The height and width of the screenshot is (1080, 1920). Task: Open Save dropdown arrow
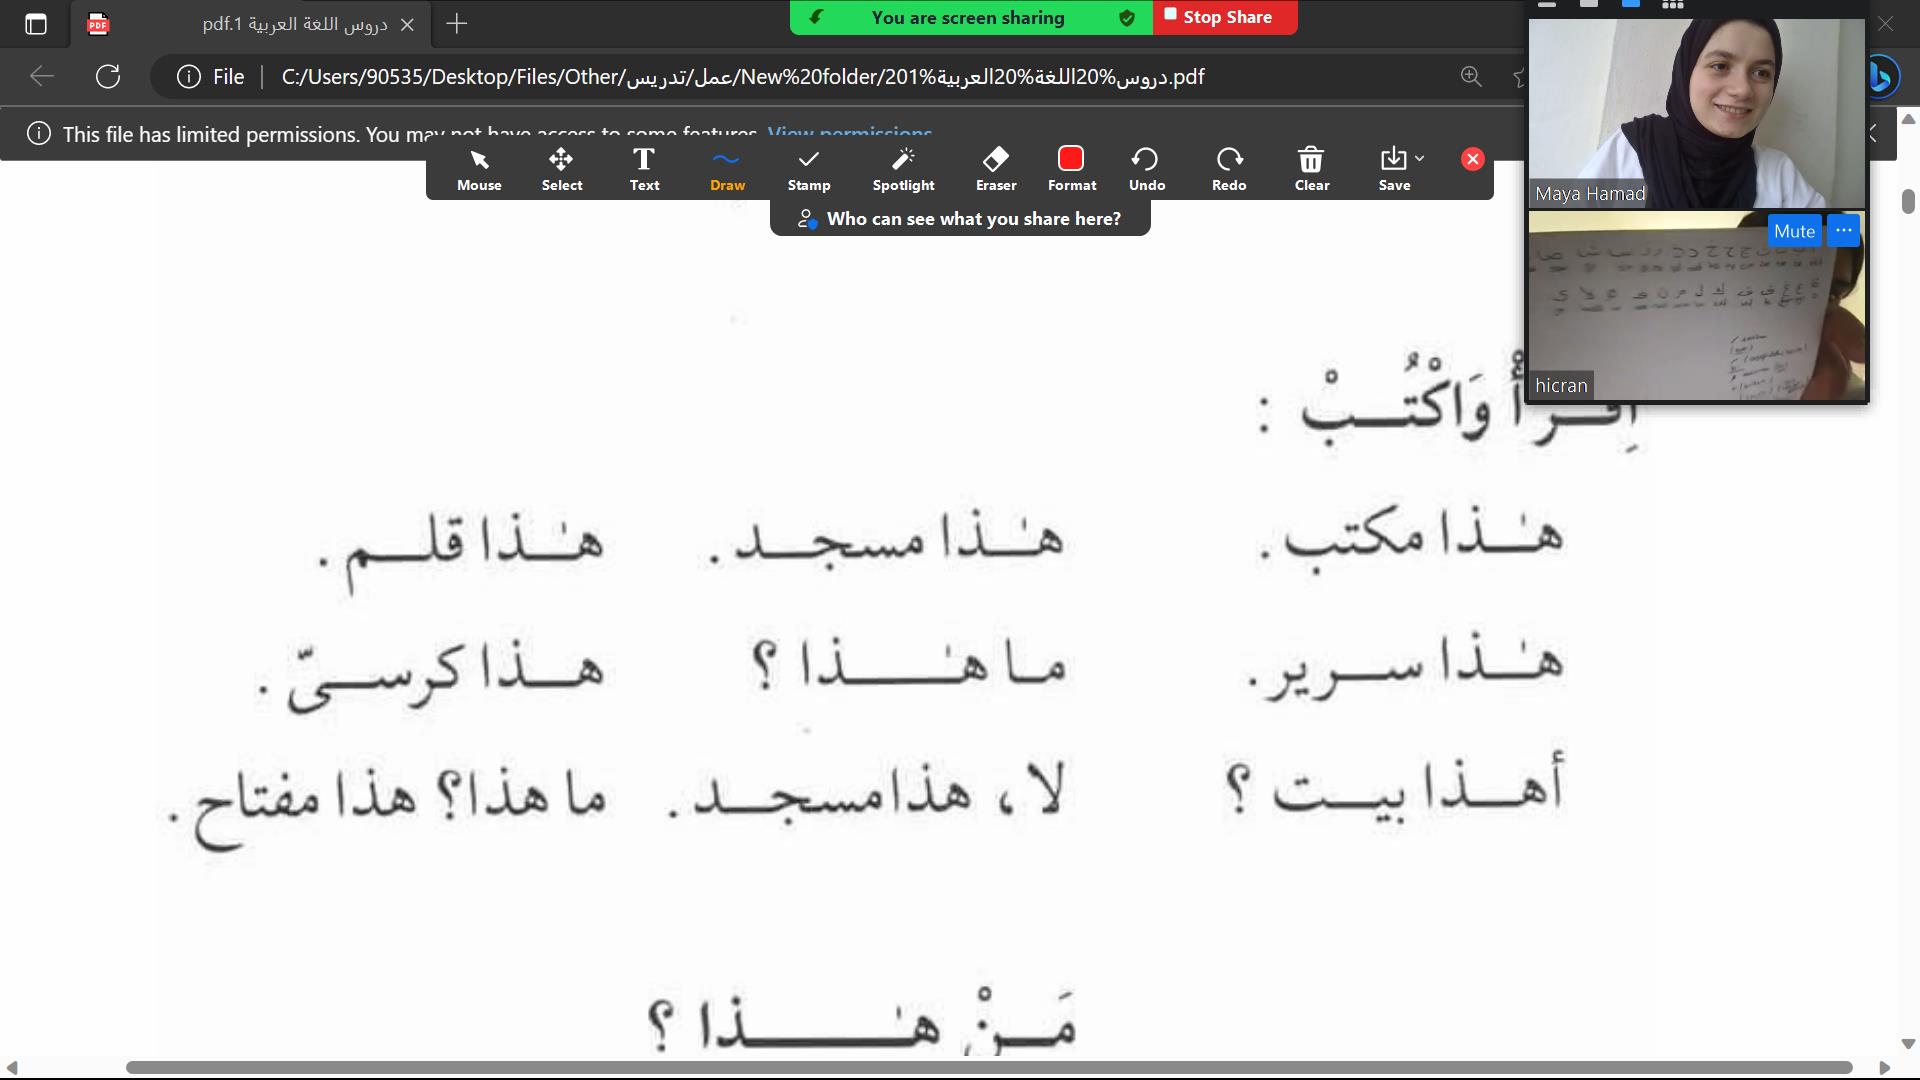coord(1419,159)
